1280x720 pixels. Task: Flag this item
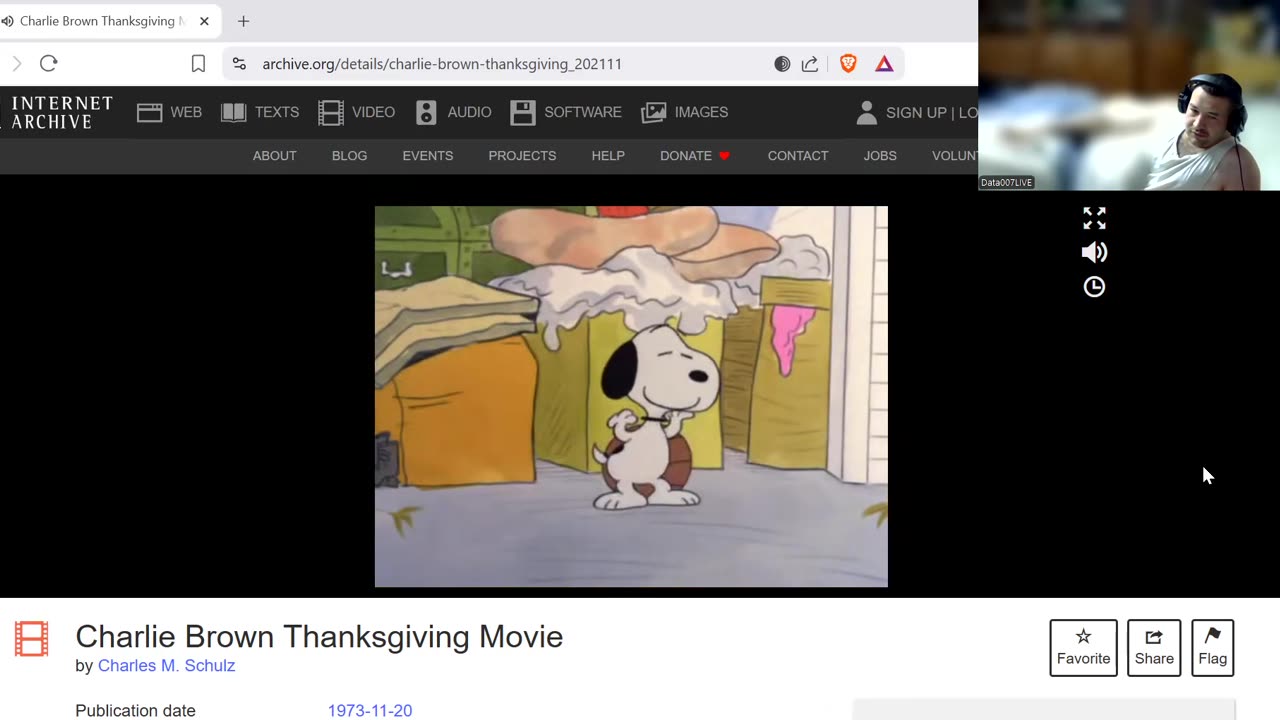click(x=1212, y=648)
